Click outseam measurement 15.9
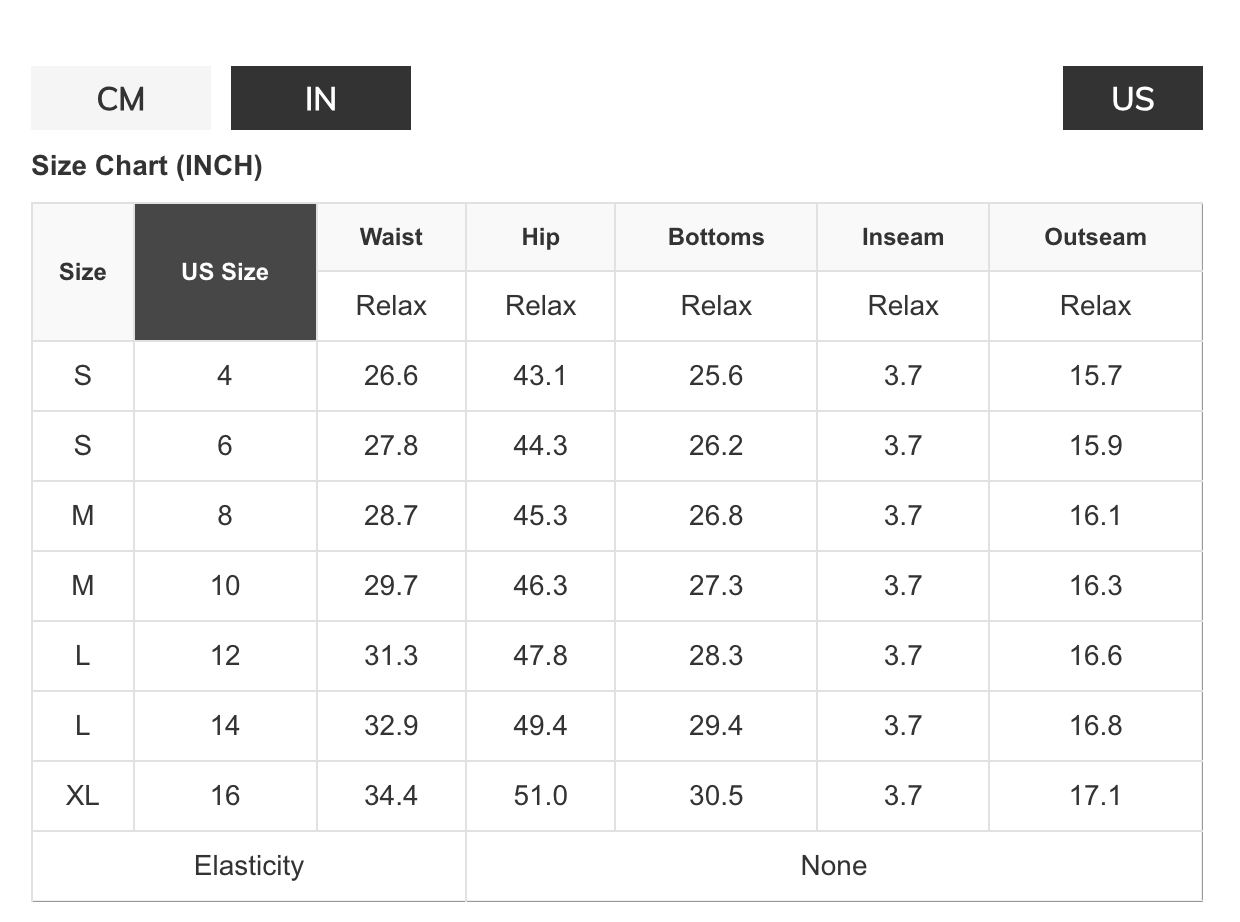 [1095, 445]
